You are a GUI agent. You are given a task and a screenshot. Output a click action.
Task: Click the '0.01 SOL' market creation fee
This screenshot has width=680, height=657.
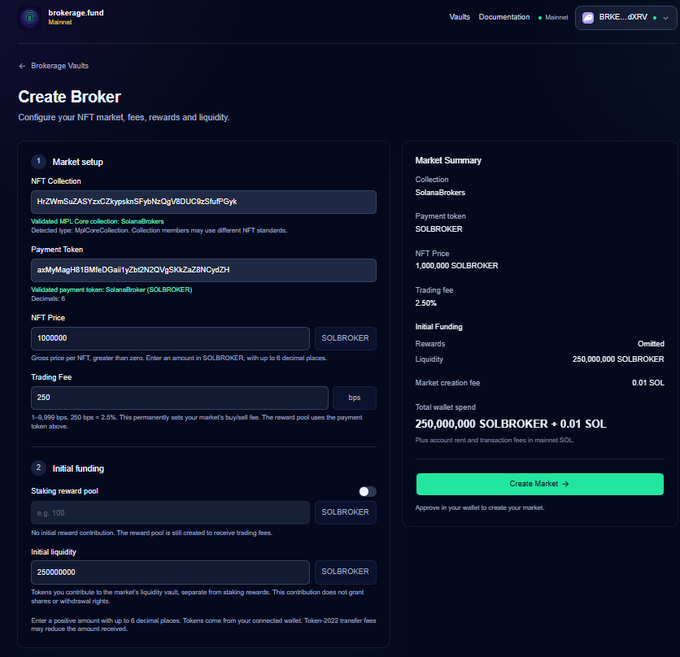pyautogui.click(x=648, y=383)
